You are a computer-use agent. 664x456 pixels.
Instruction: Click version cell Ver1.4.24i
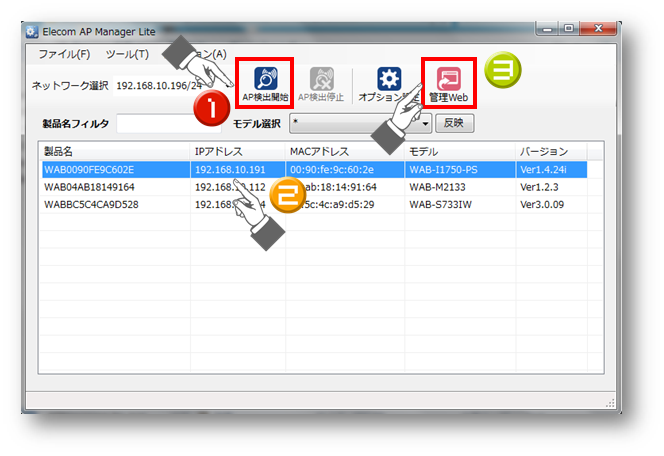pos(543,170)
